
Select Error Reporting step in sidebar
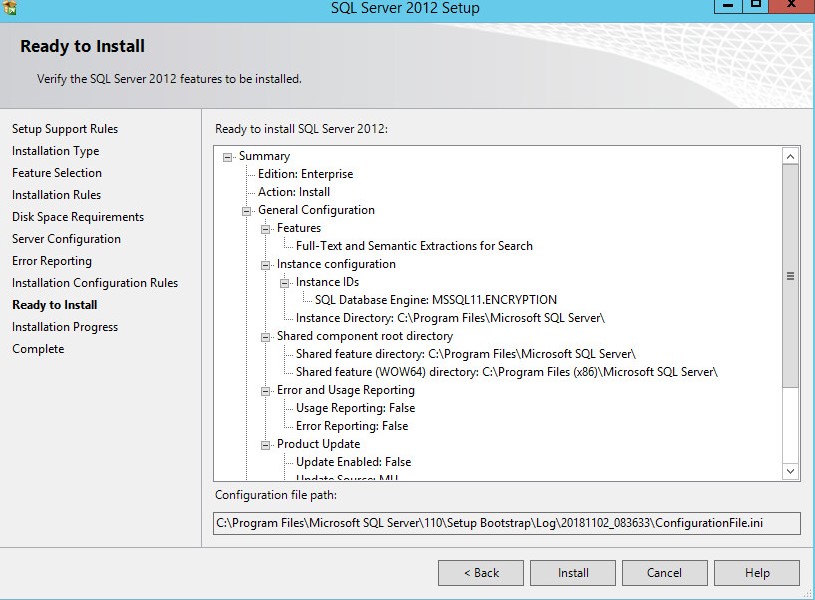pyautogui.click(x=52, y=261)
